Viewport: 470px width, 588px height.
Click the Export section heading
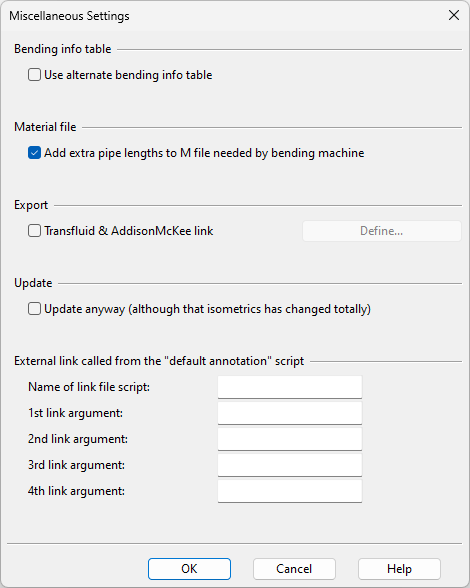click(31, 205)
